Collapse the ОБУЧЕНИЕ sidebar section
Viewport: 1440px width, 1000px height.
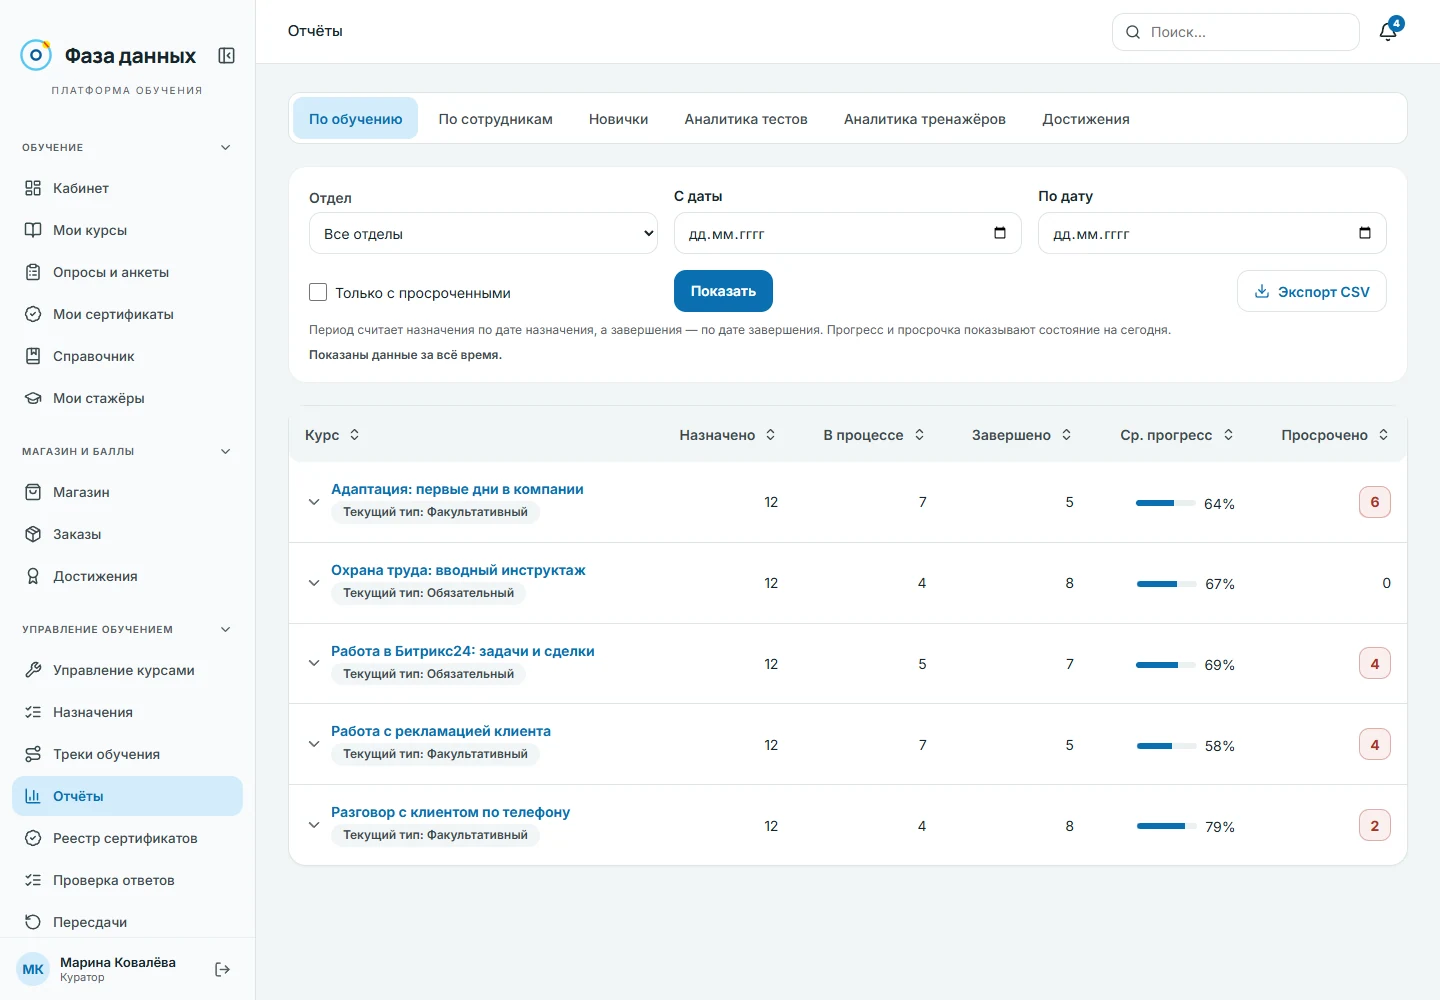coord(225,147)
